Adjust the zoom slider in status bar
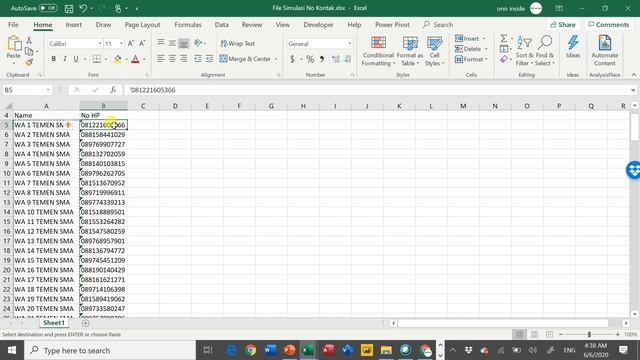 pyautogui.click(x=589, y=334)
